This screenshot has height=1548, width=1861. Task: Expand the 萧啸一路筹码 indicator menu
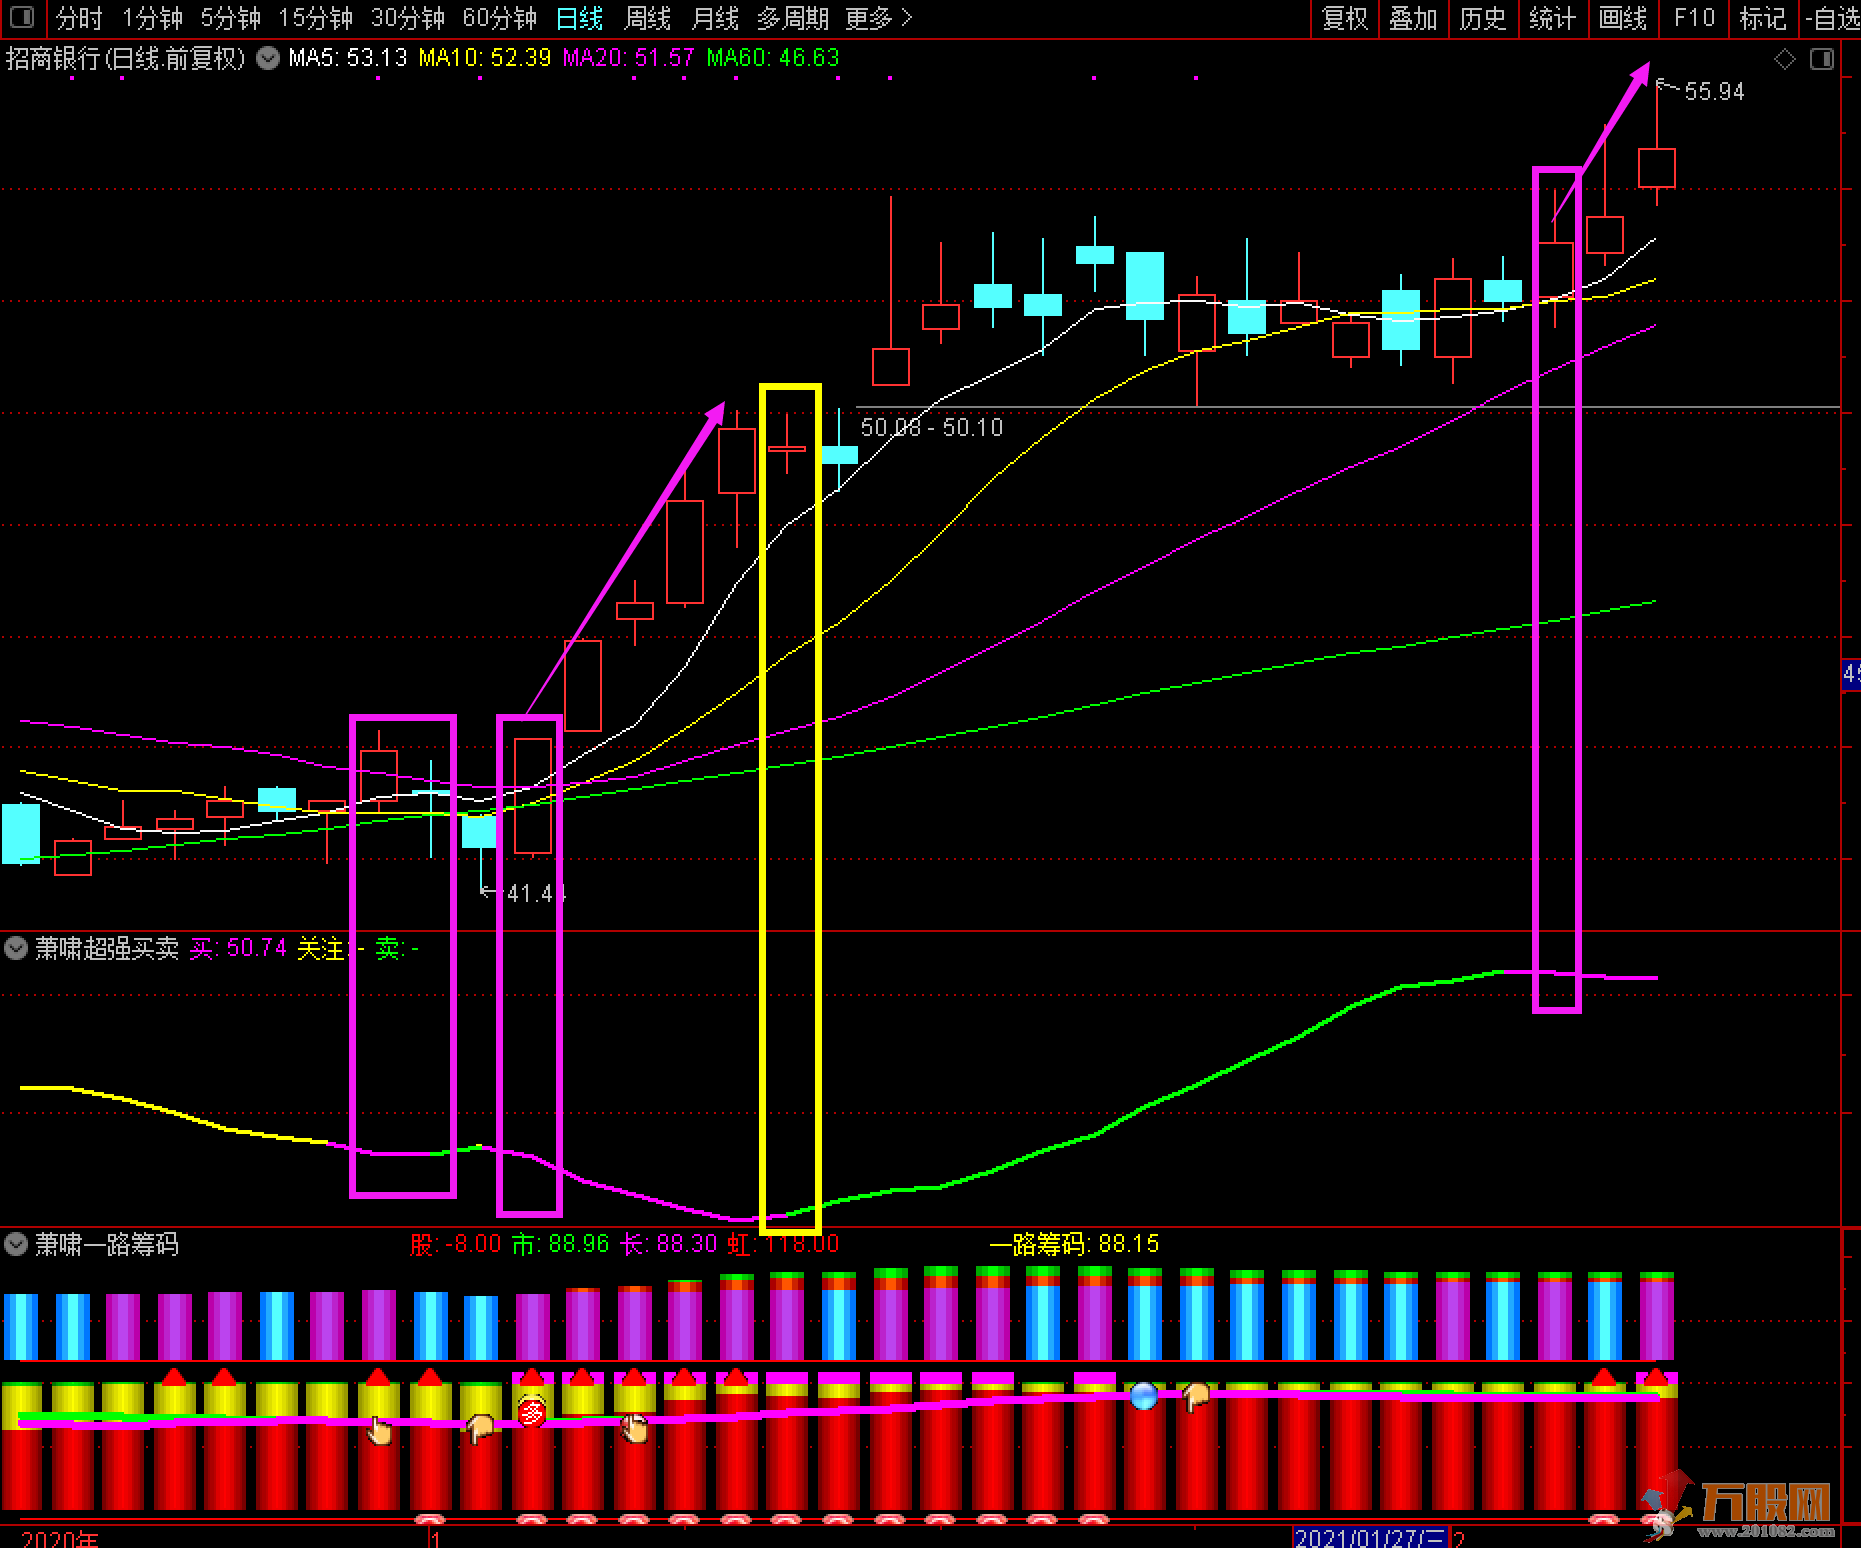[16, 1244]
